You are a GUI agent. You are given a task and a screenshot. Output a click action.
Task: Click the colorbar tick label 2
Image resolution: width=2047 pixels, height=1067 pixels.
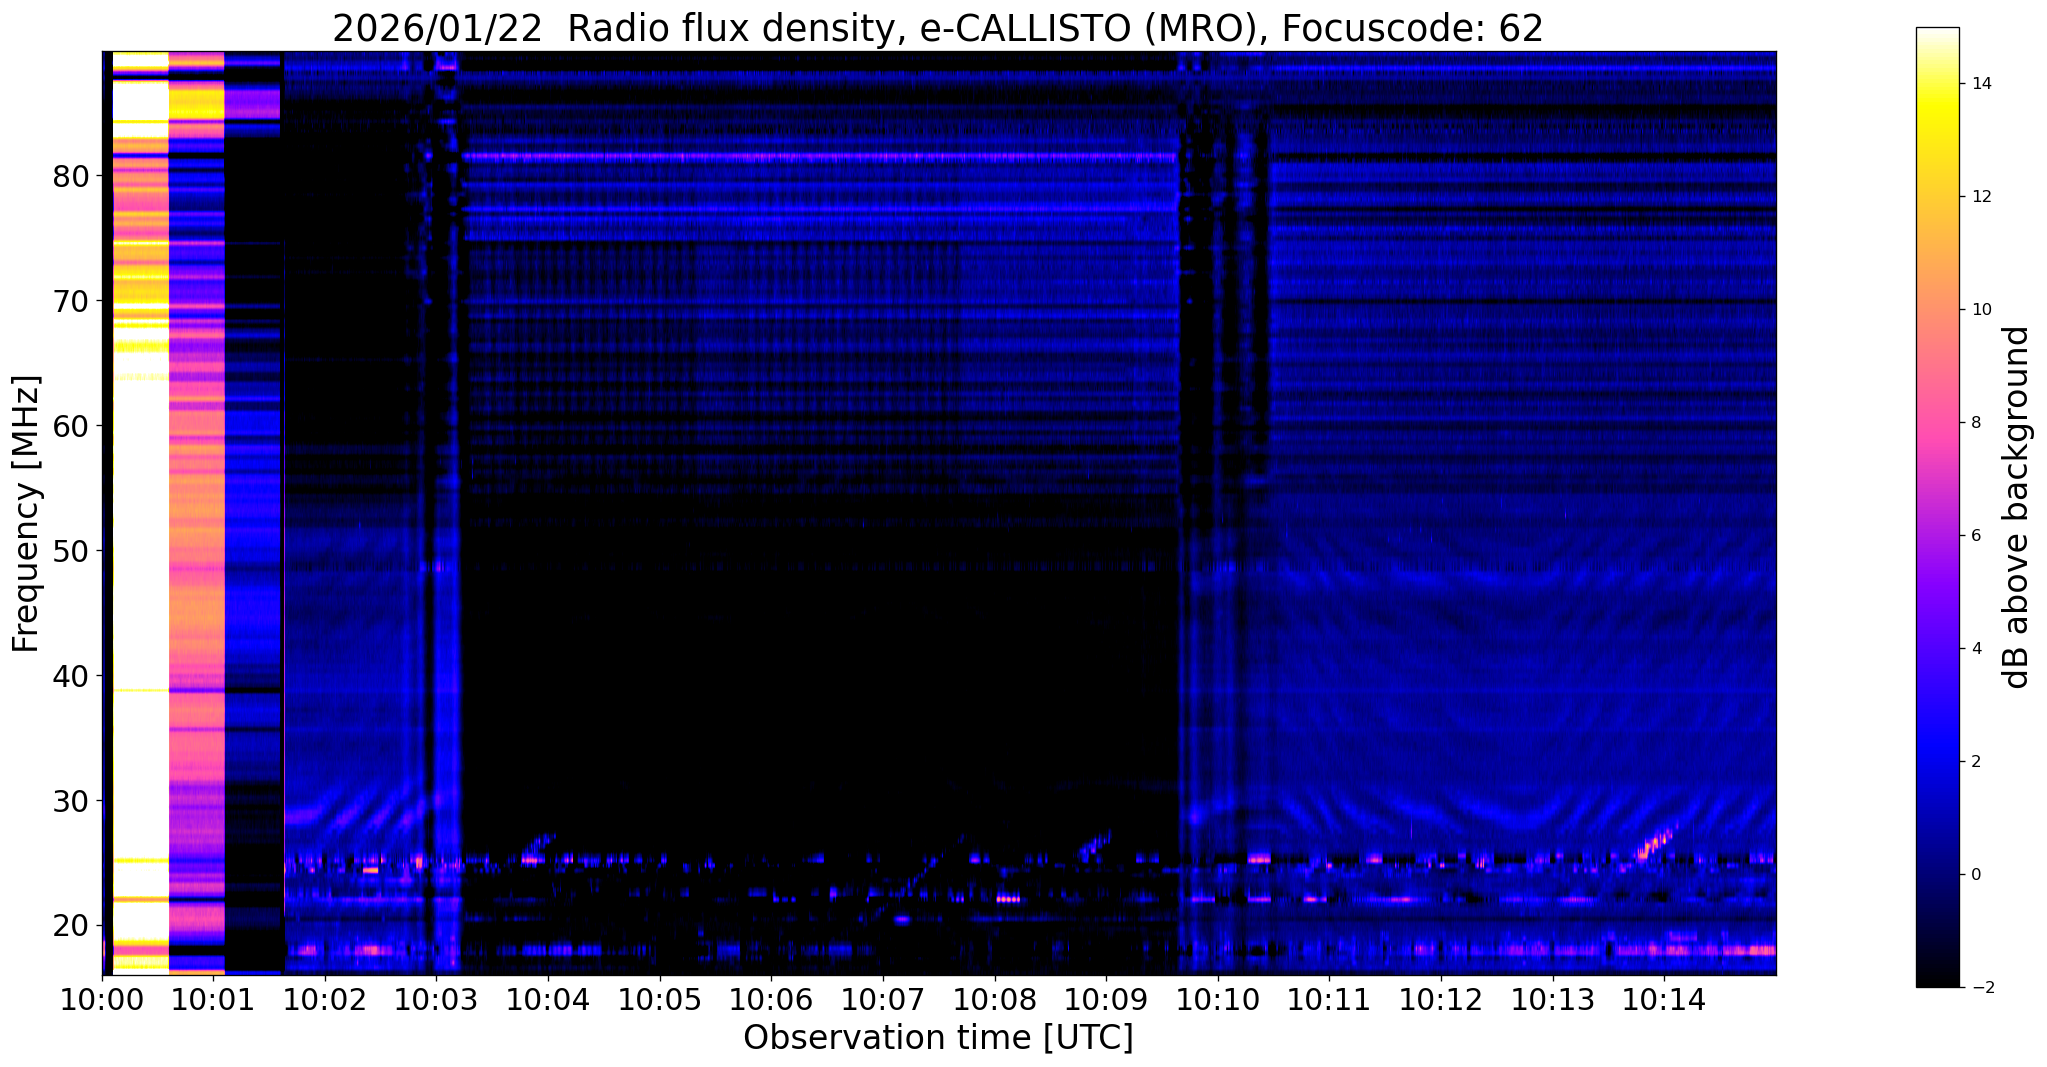tap(1975, 762)
